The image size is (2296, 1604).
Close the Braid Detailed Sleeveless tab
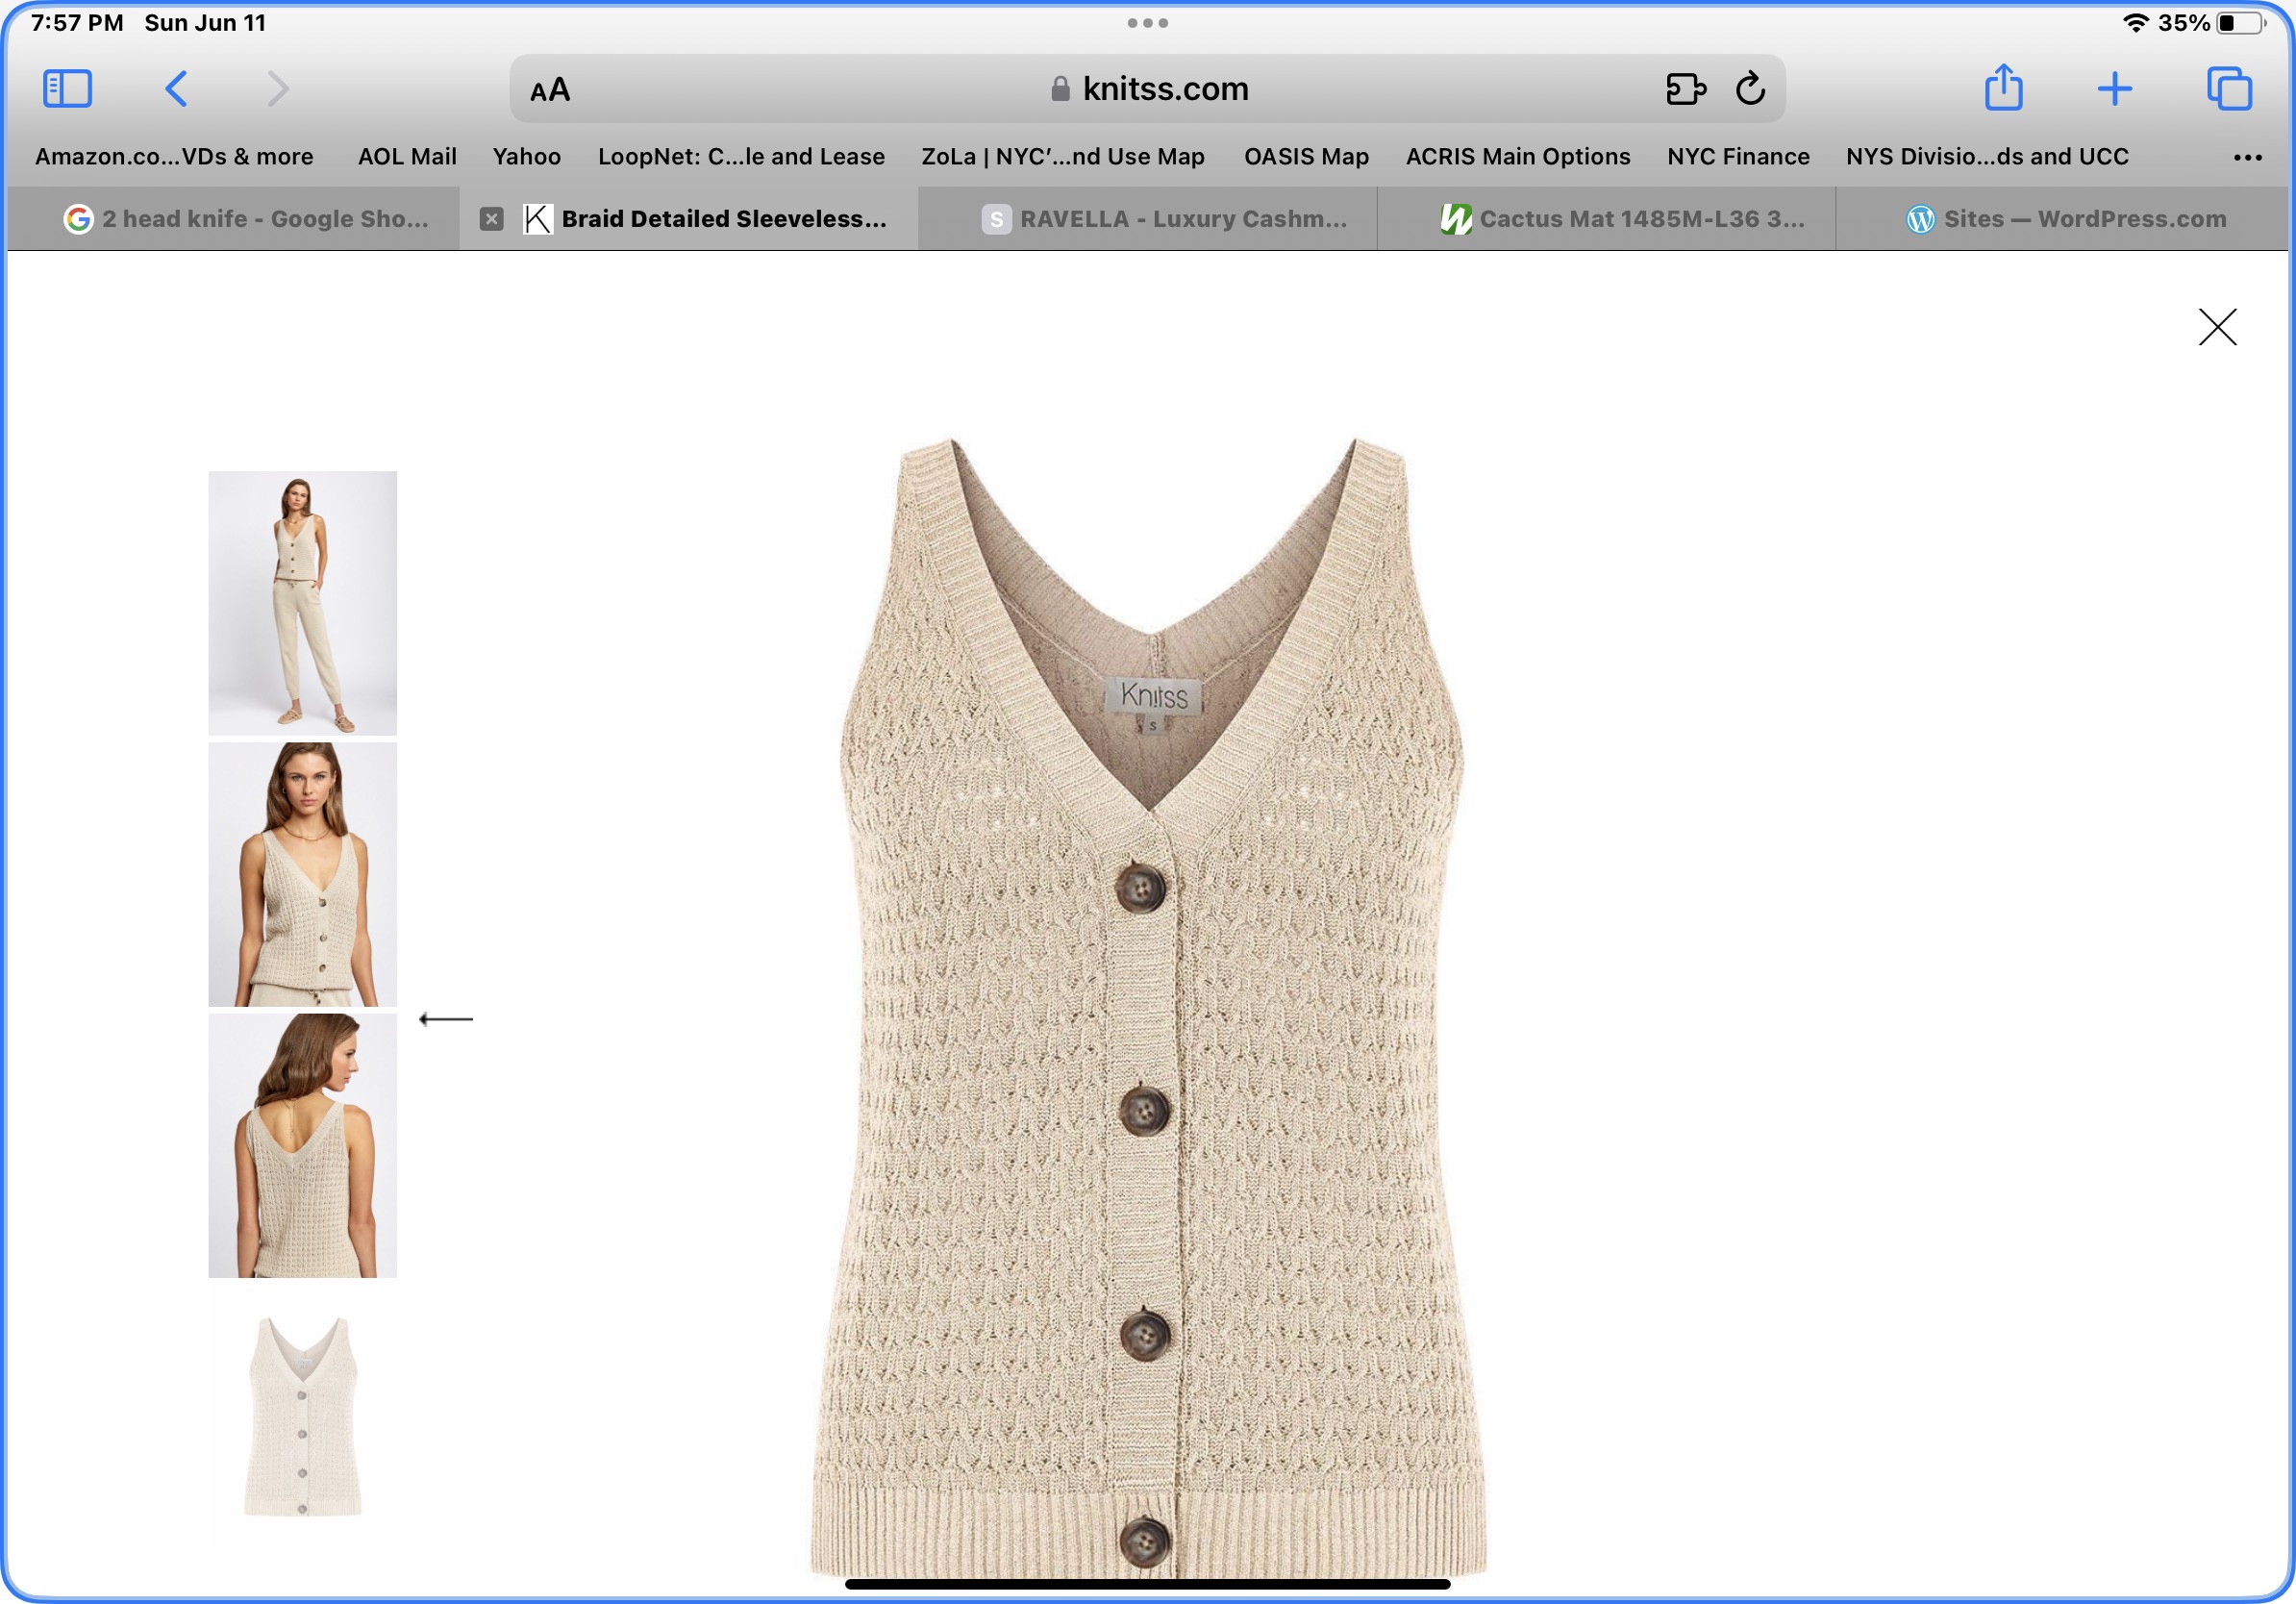[x=491, y=219]
